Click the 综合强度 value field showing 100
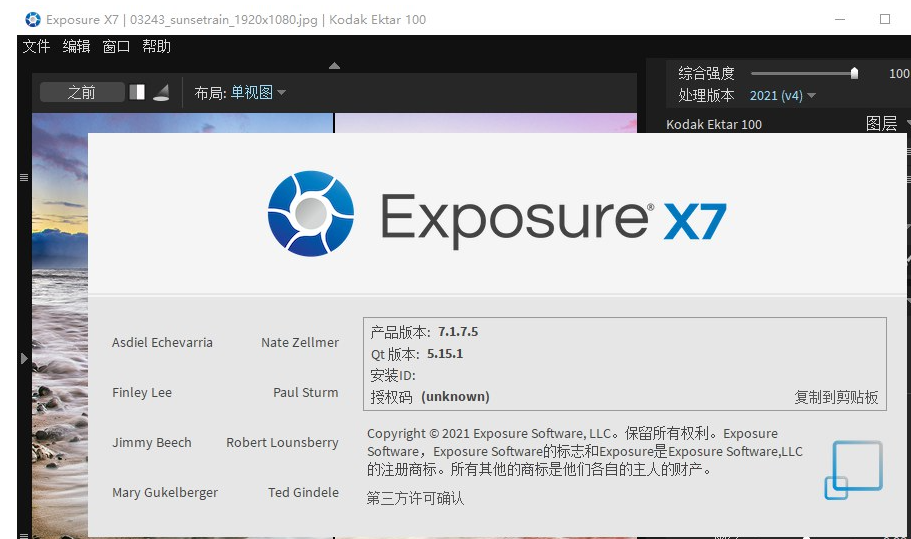911x539 pixels. 898,73
